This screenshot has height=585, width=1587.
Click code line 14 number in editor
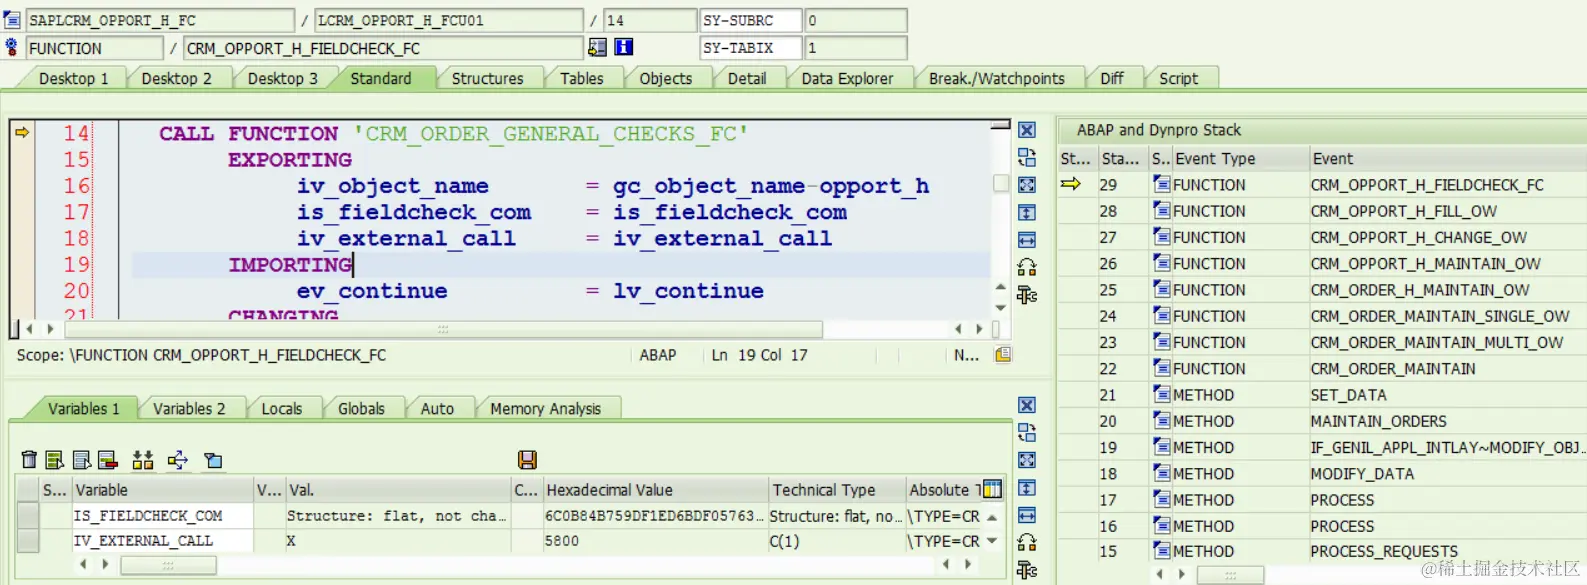click(x=76, y=133)
